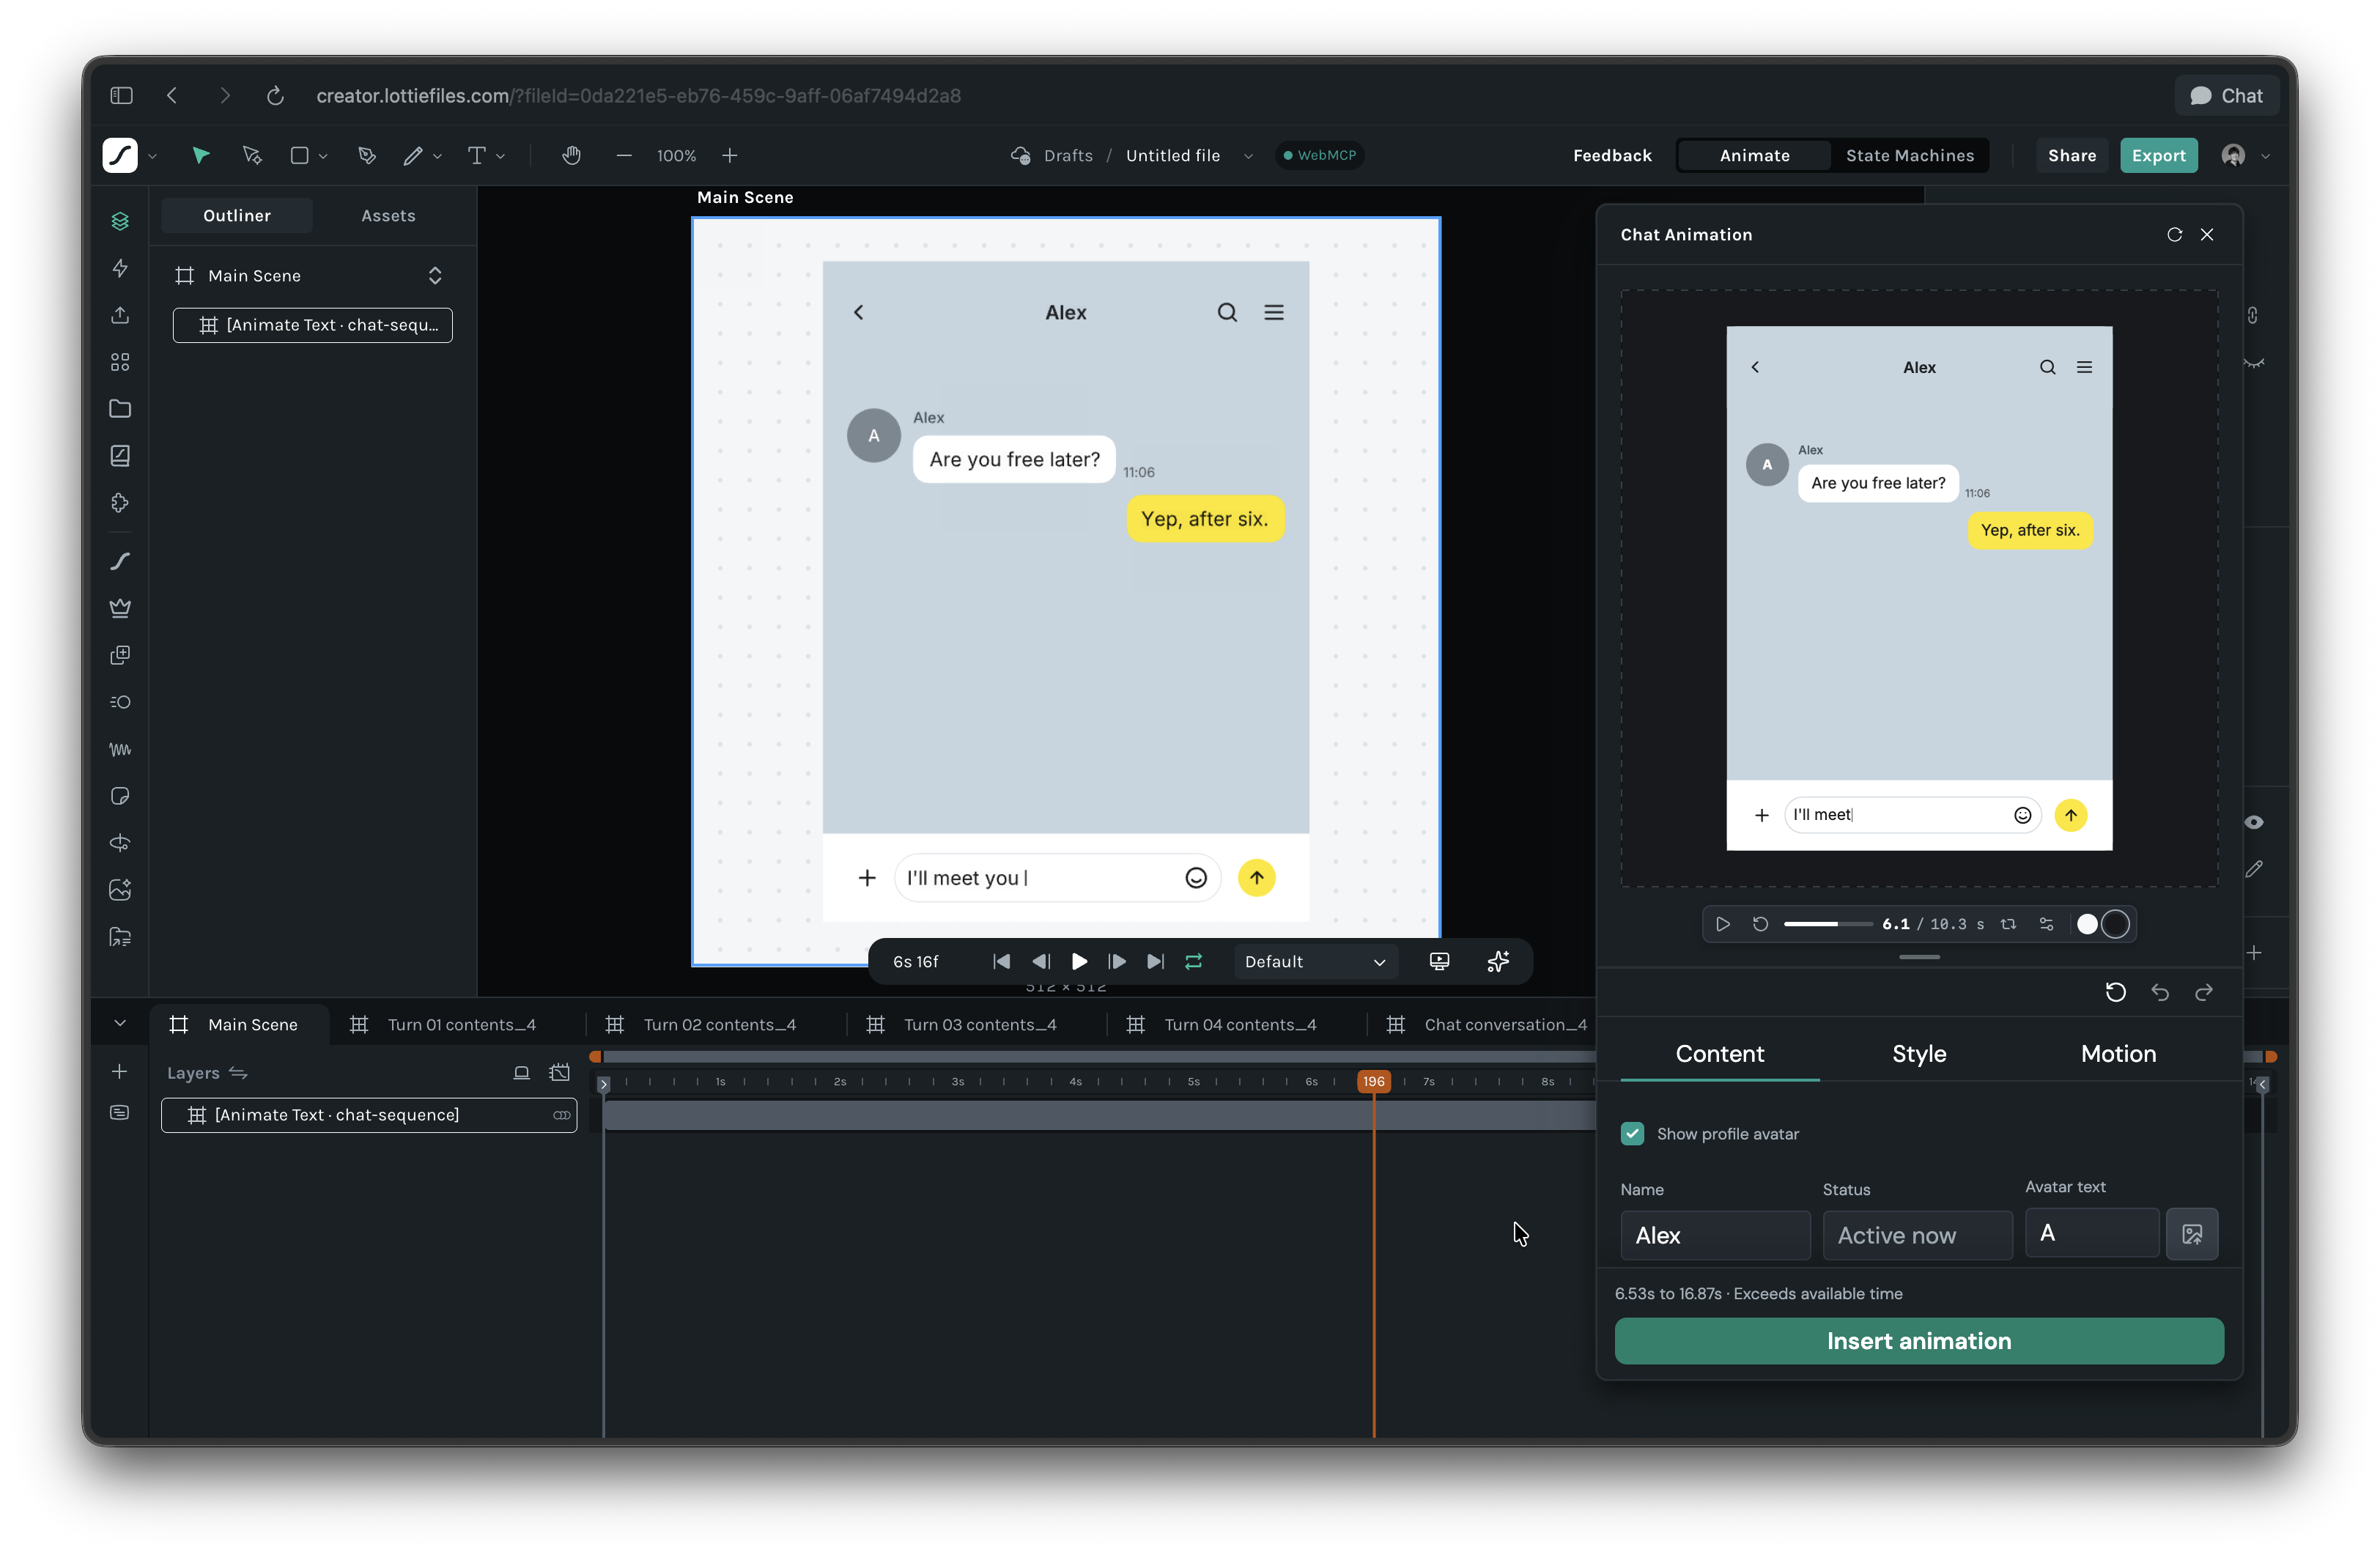
Task: Open the upload sidebar icon
Action: click(120, 315)
